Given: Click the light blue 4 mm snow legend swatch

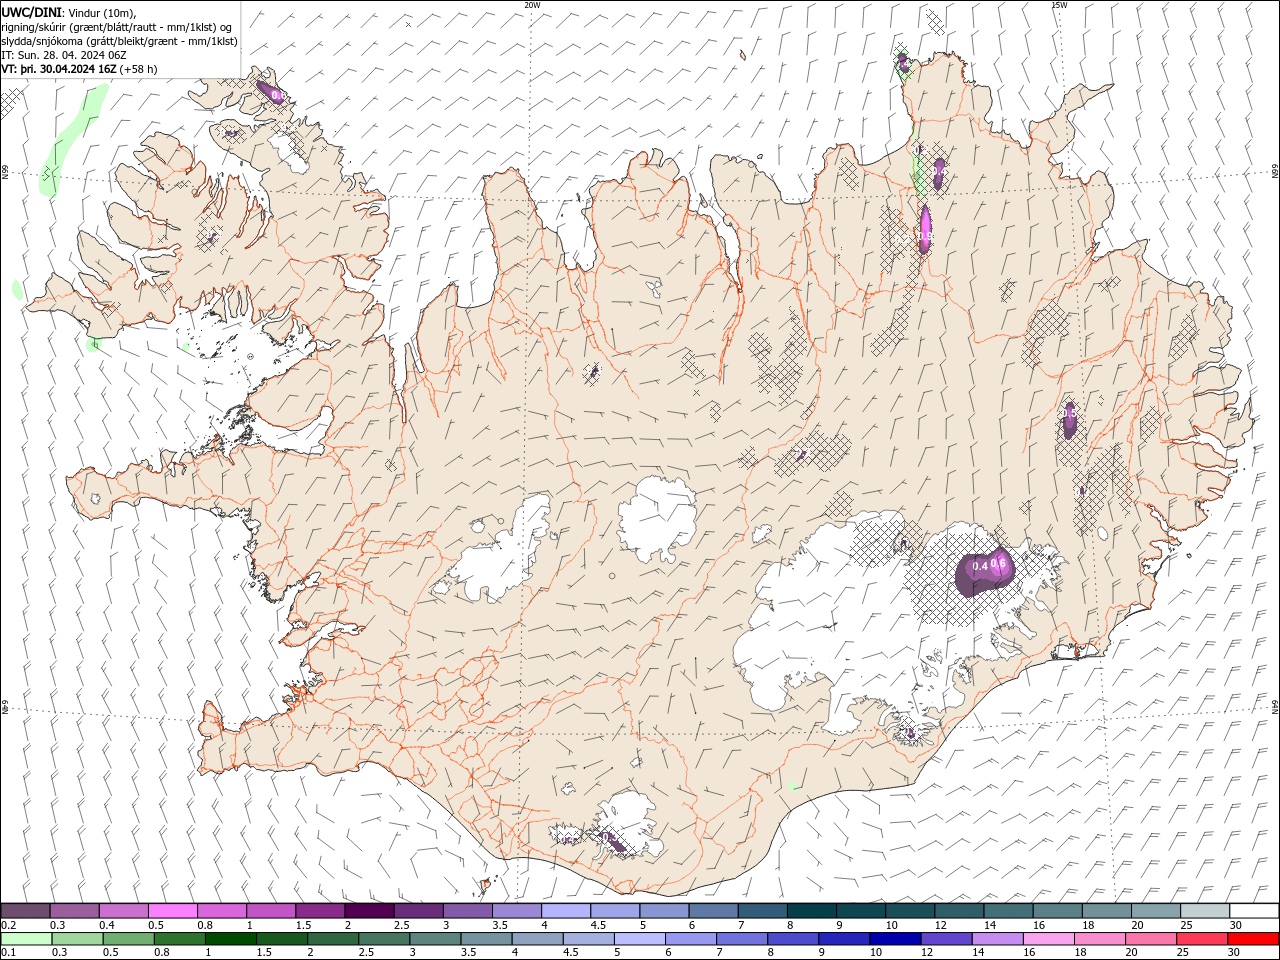Looking at the screenshot, I should 567,910.
